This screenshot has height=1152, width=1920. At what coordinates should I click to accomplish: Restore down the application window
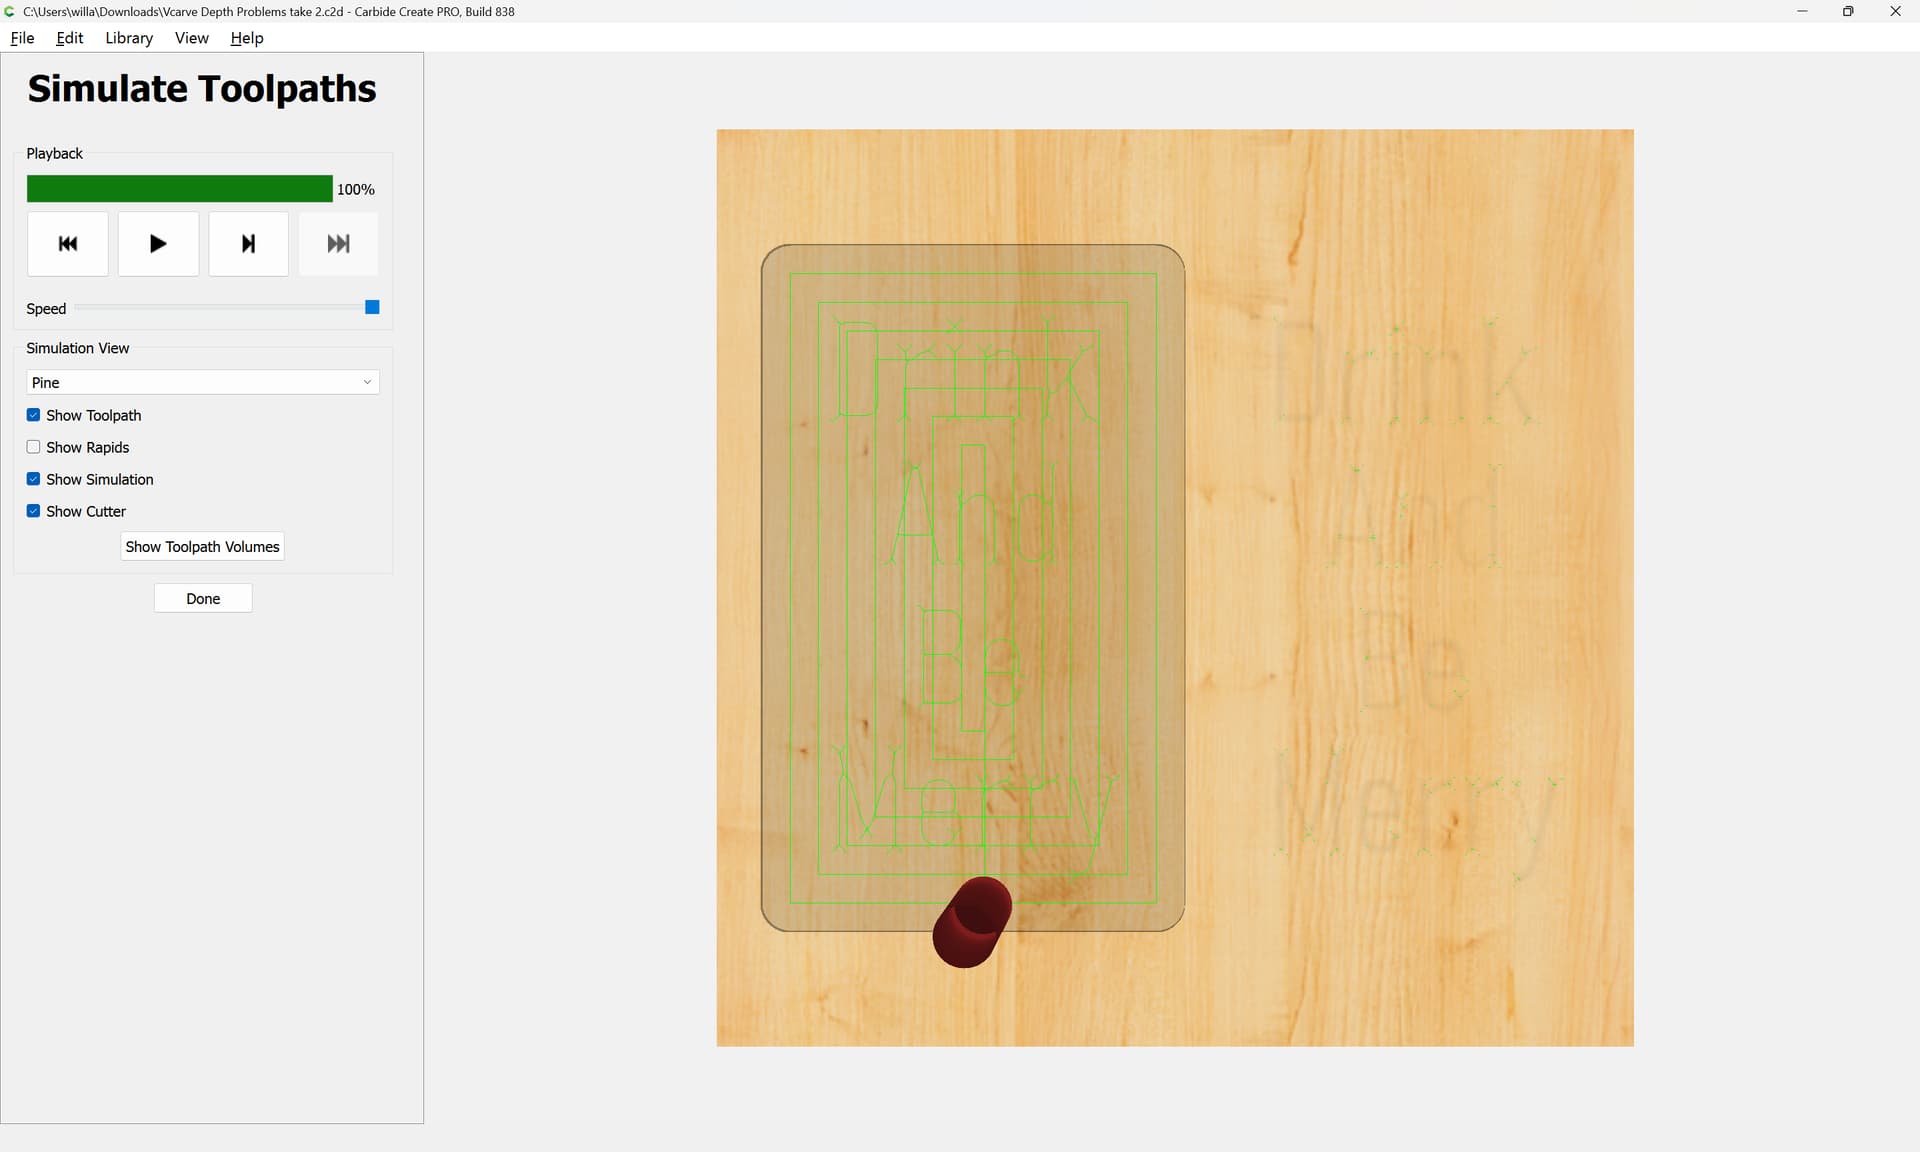1848,11
